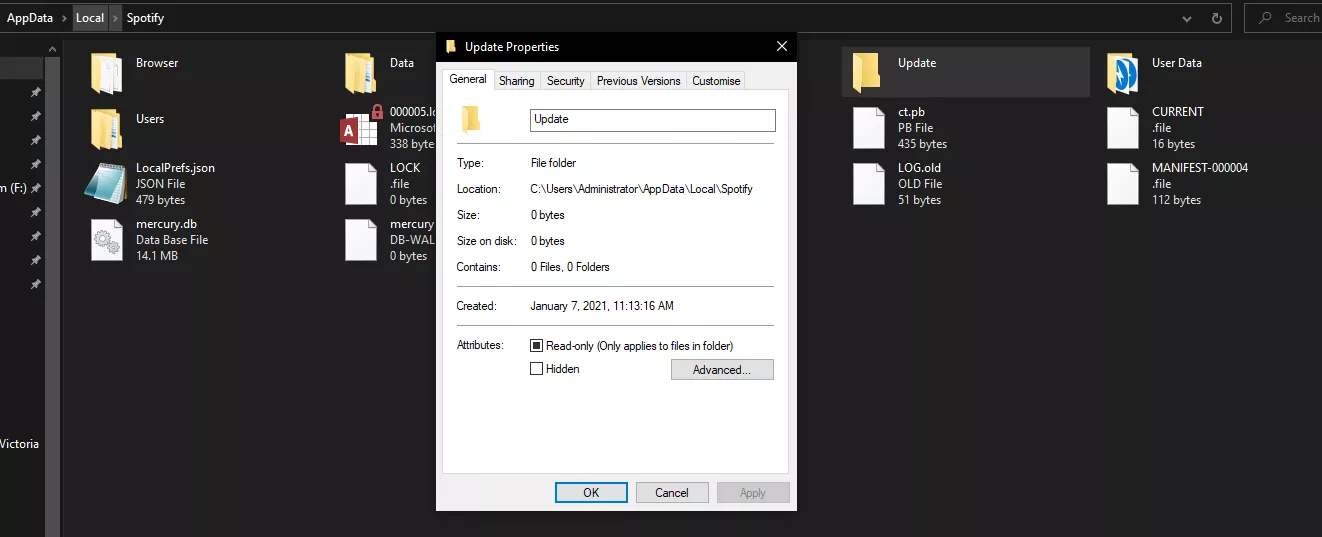This screenshot has height=537, width=1322.
Task: Select the CURRENT file icon
Action: (1123, 128)
